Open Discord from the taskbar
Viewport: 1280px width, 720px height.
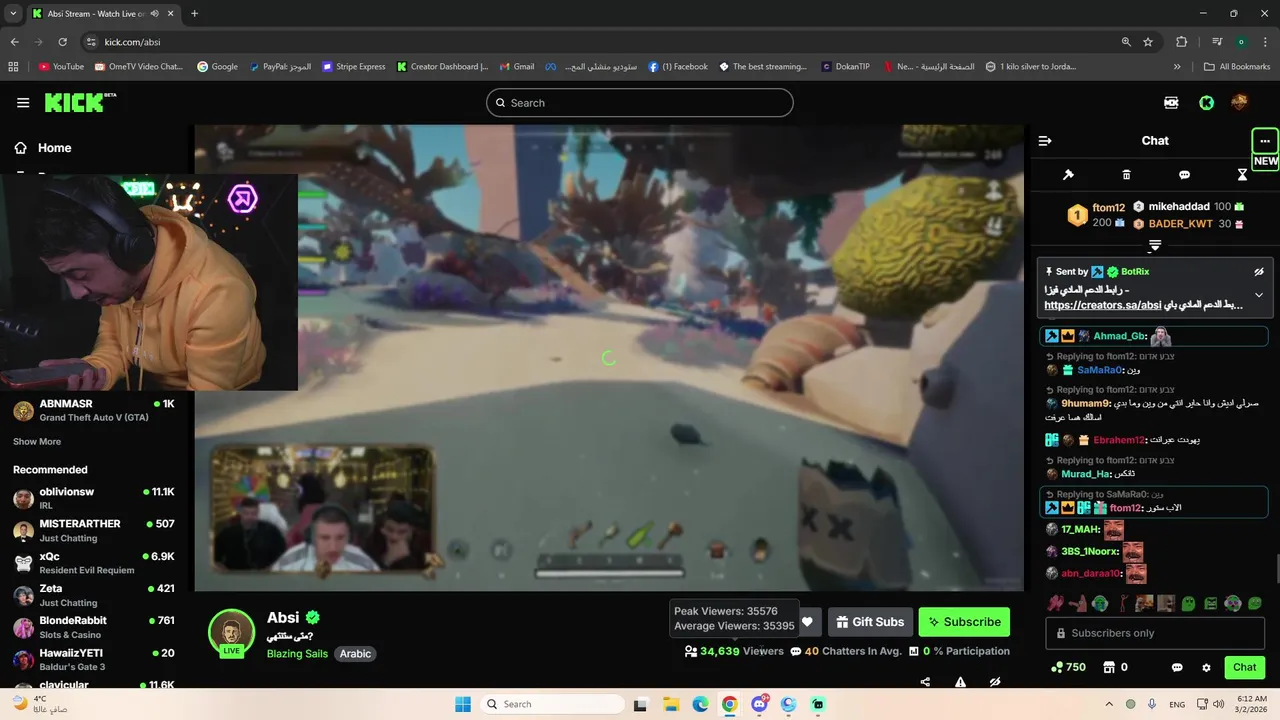[x=760, y=704]
